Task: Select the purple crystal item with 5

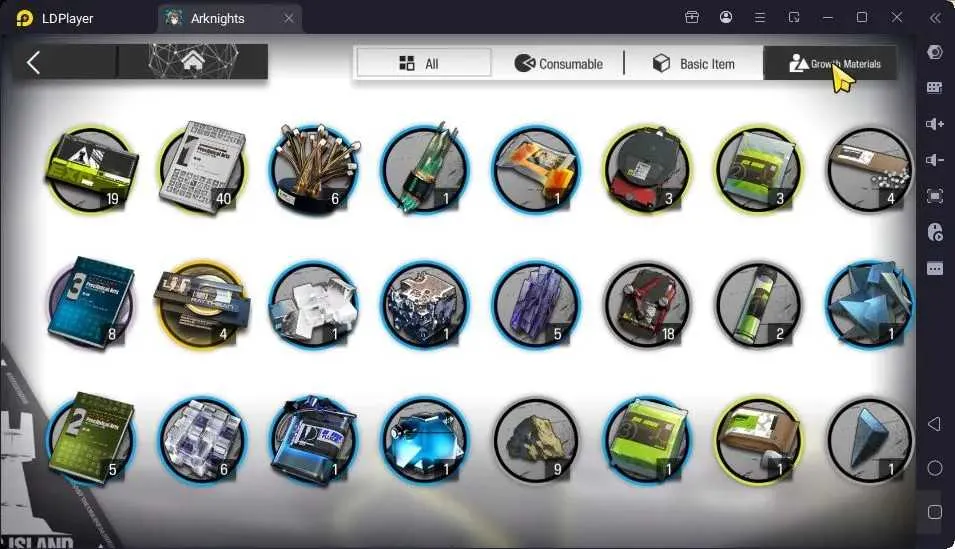Action: pos(536,304)
